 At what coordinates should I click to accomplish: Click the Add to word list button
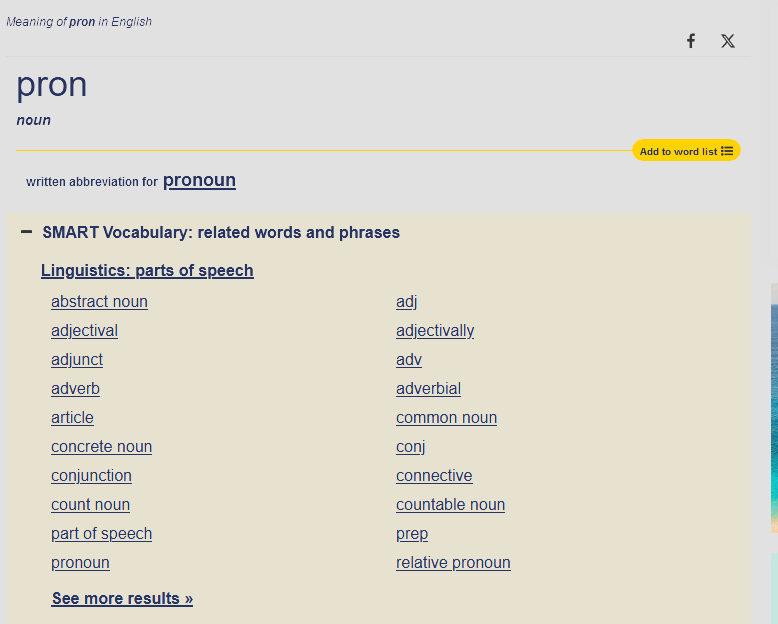(x=686, y=151)
